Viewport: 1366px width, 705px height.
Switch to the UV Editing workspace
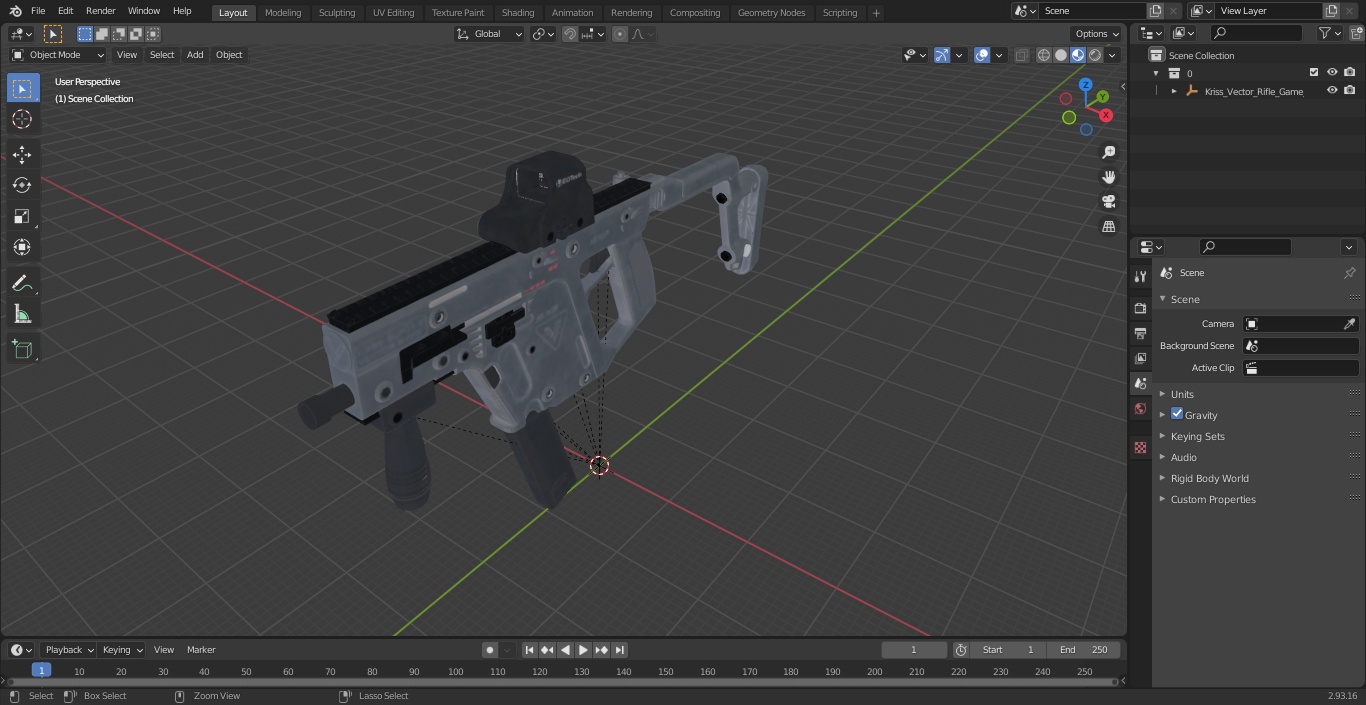click(x=393, y=13)
